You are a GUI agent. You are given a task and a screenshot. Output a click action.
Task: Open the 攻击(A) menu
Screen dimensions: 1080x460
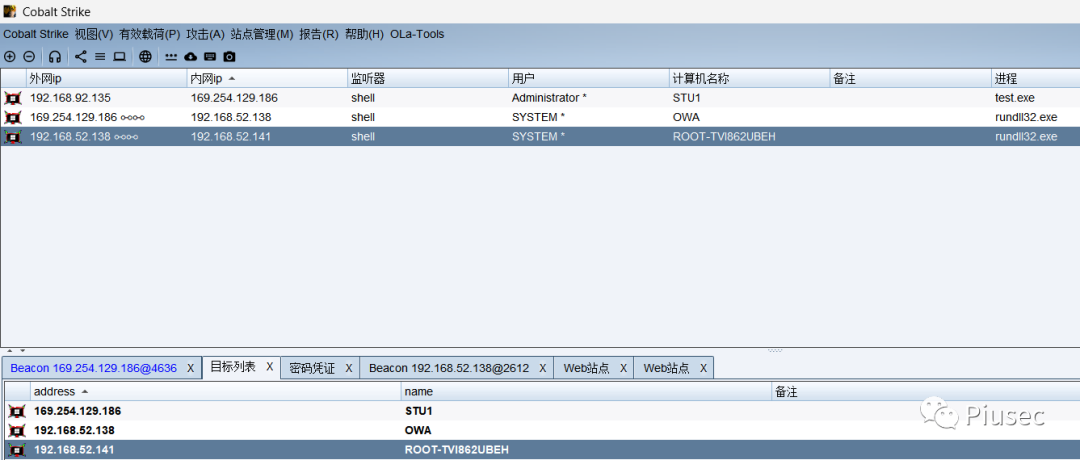[205, 34]
